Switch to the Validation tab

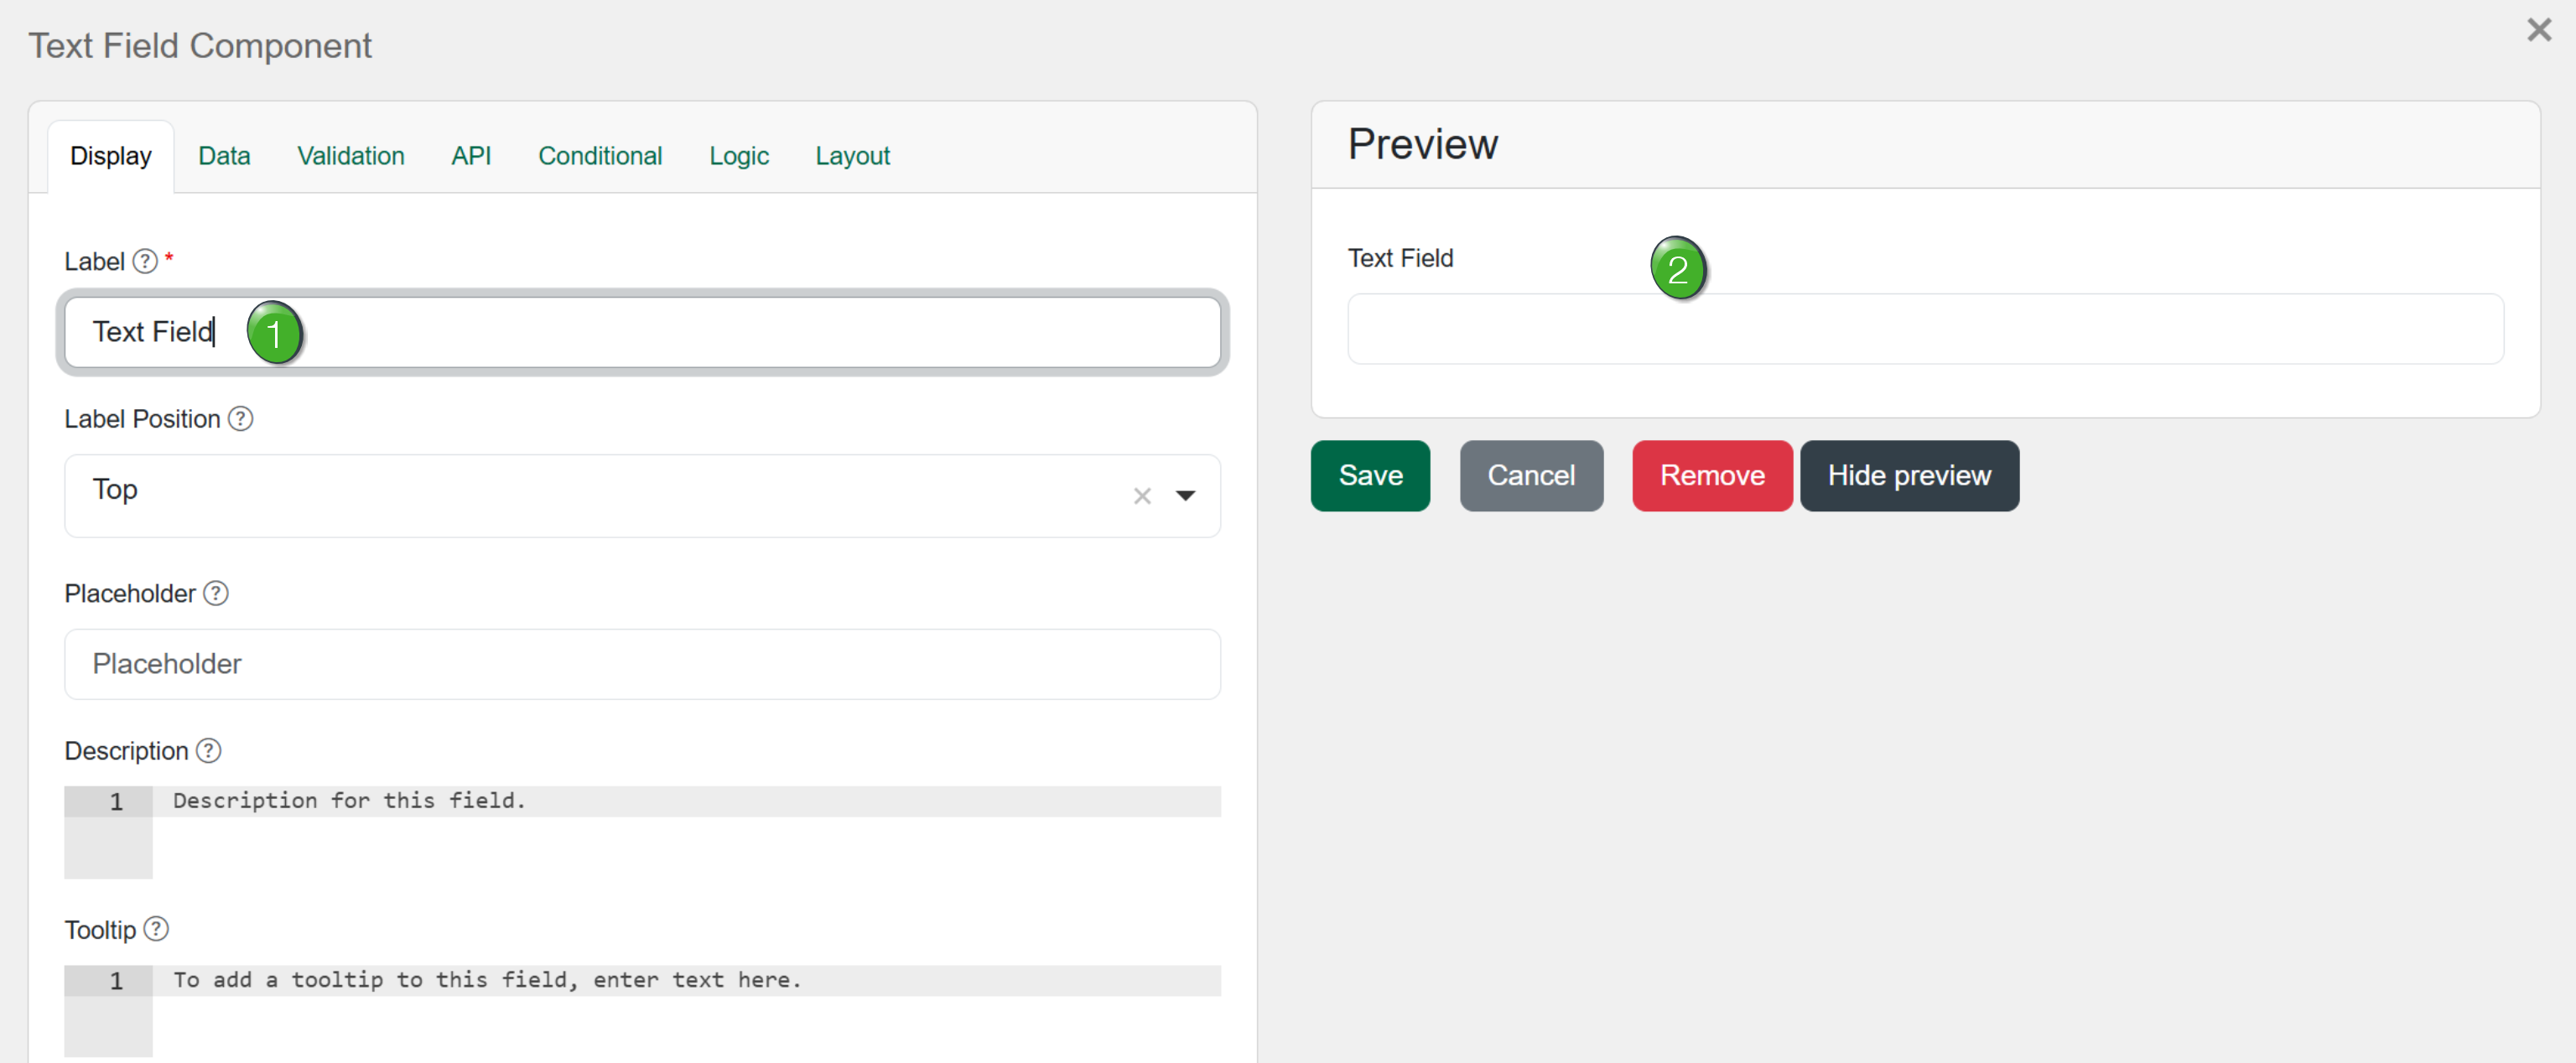350,156
